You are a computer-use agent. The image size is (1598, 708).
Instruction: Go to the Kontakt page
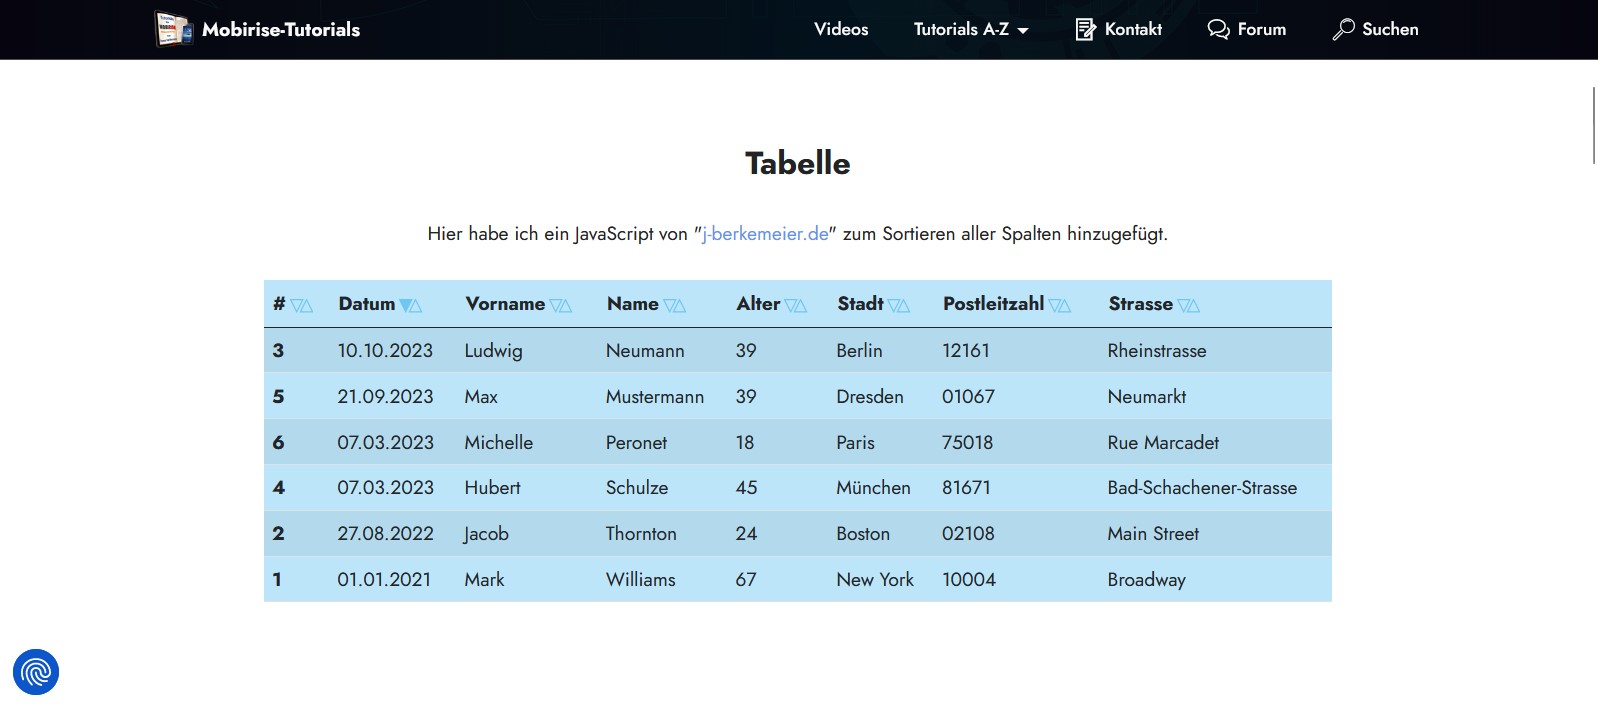(x=1118, y=29)
